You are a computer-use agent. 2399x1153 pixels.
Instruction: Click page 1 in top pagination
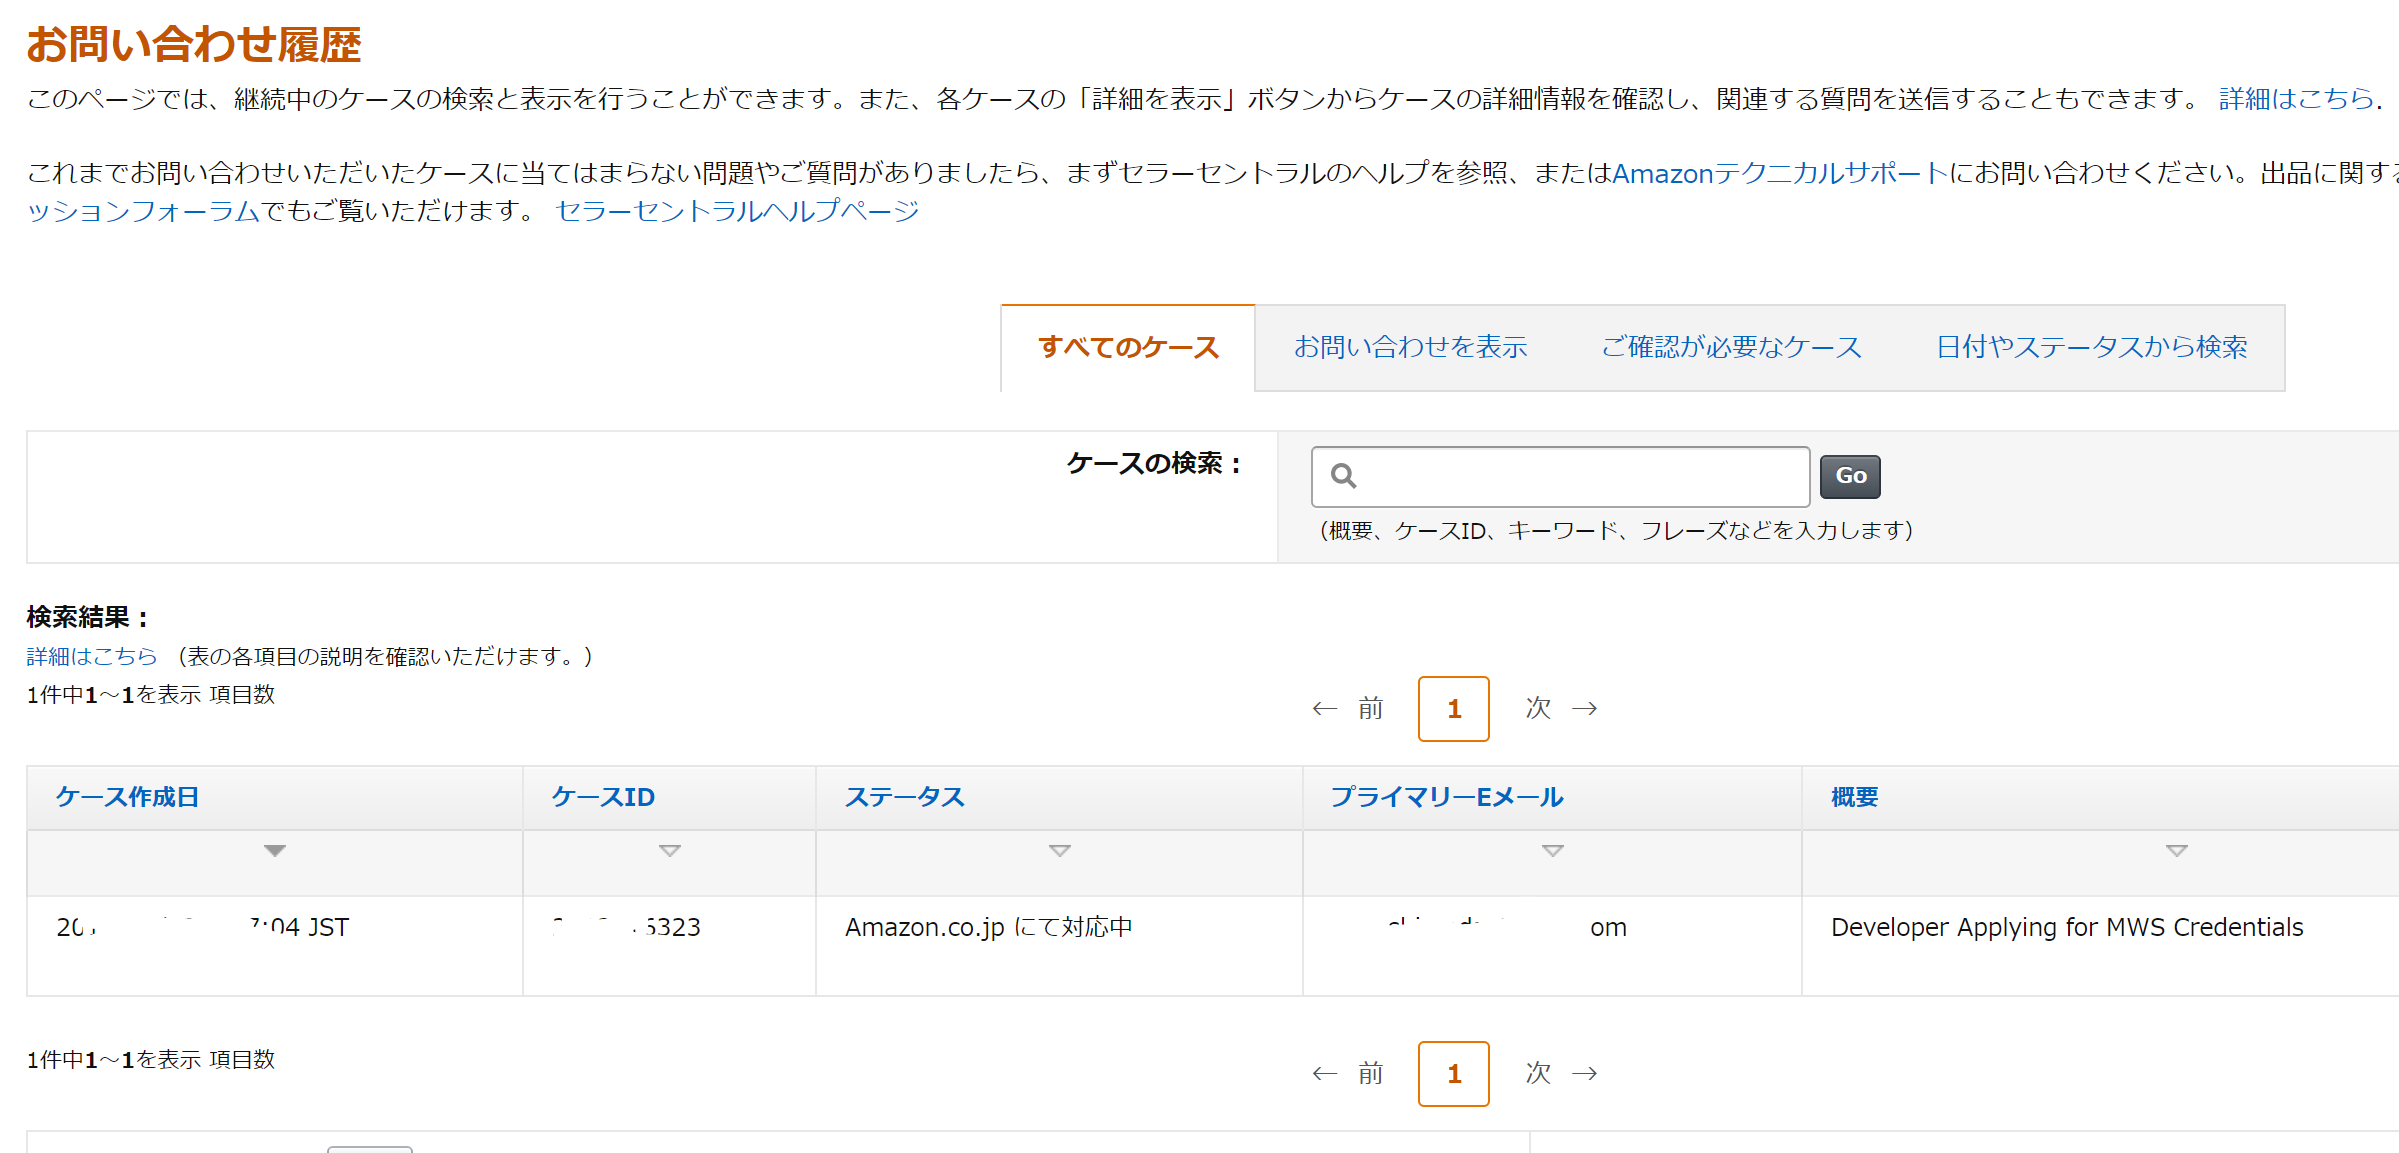pos(1454,709)
